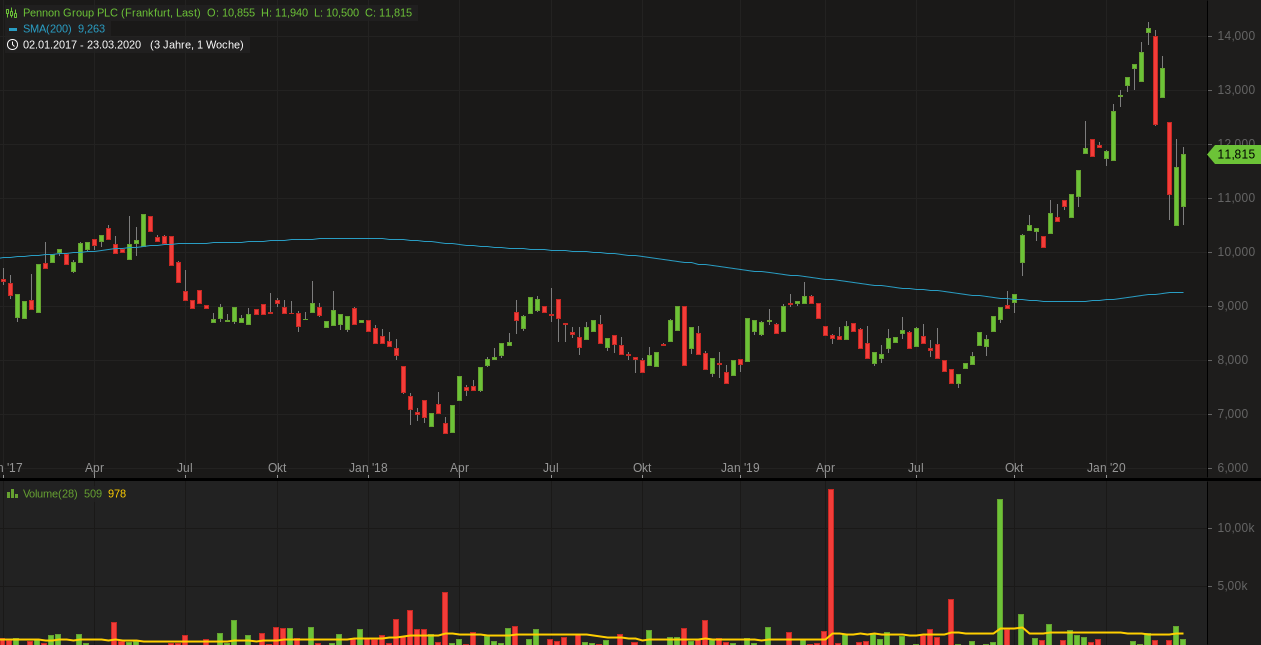Click the tallest red volume bar
The image size is (1261, 645).
click(x=830, y=565)
